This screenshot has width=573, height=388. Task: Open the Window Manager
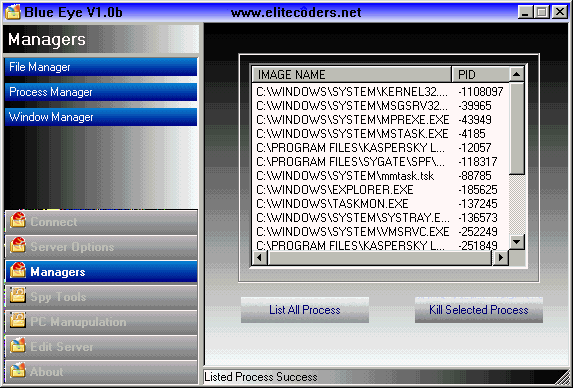click(101, 117)
